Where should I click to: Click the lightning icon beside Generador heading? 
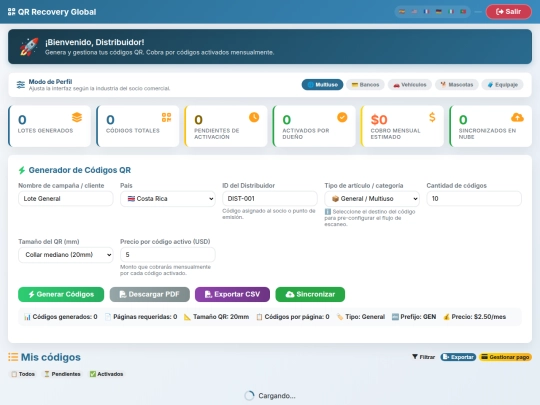(x=22, y=170)
